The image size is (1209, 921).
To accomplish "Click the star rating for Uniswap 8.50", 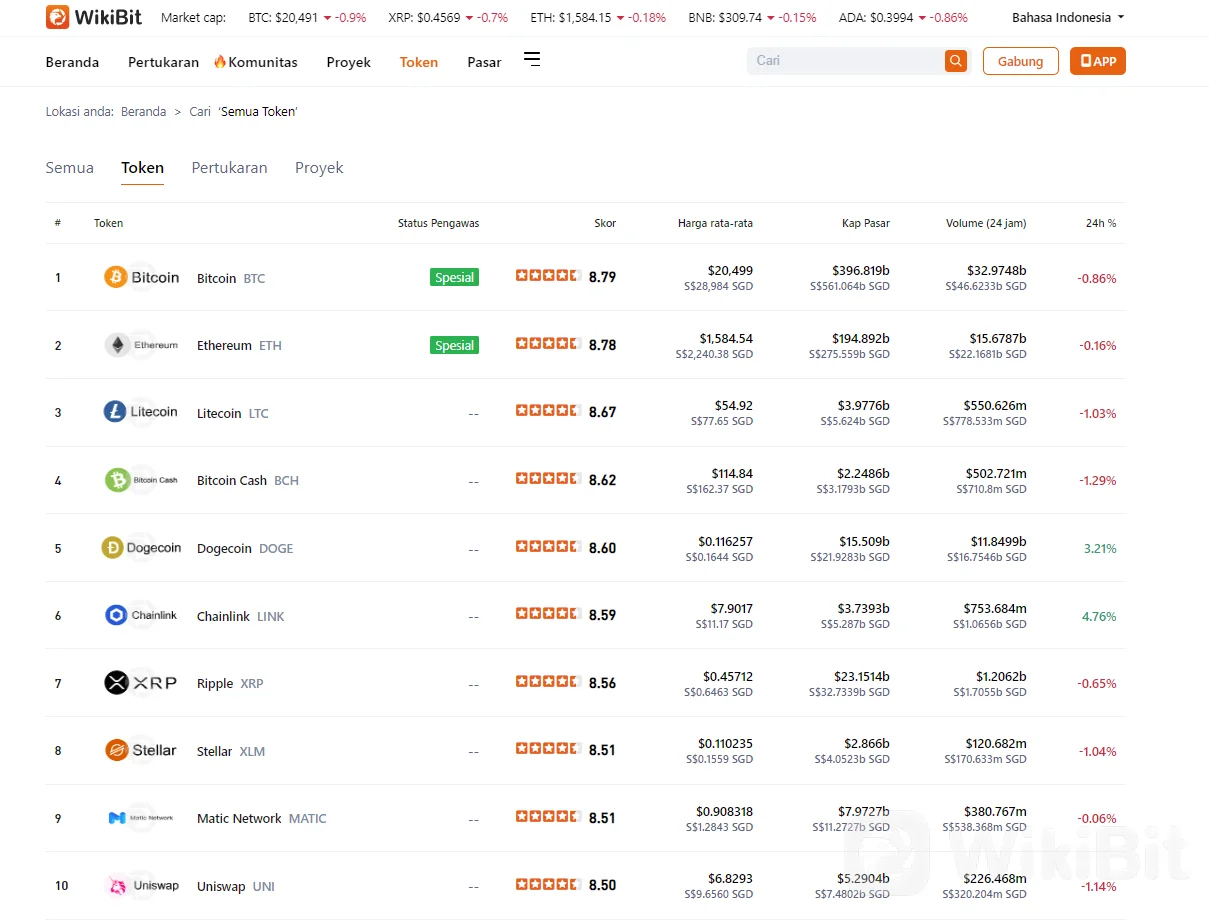I will [548, 885].
